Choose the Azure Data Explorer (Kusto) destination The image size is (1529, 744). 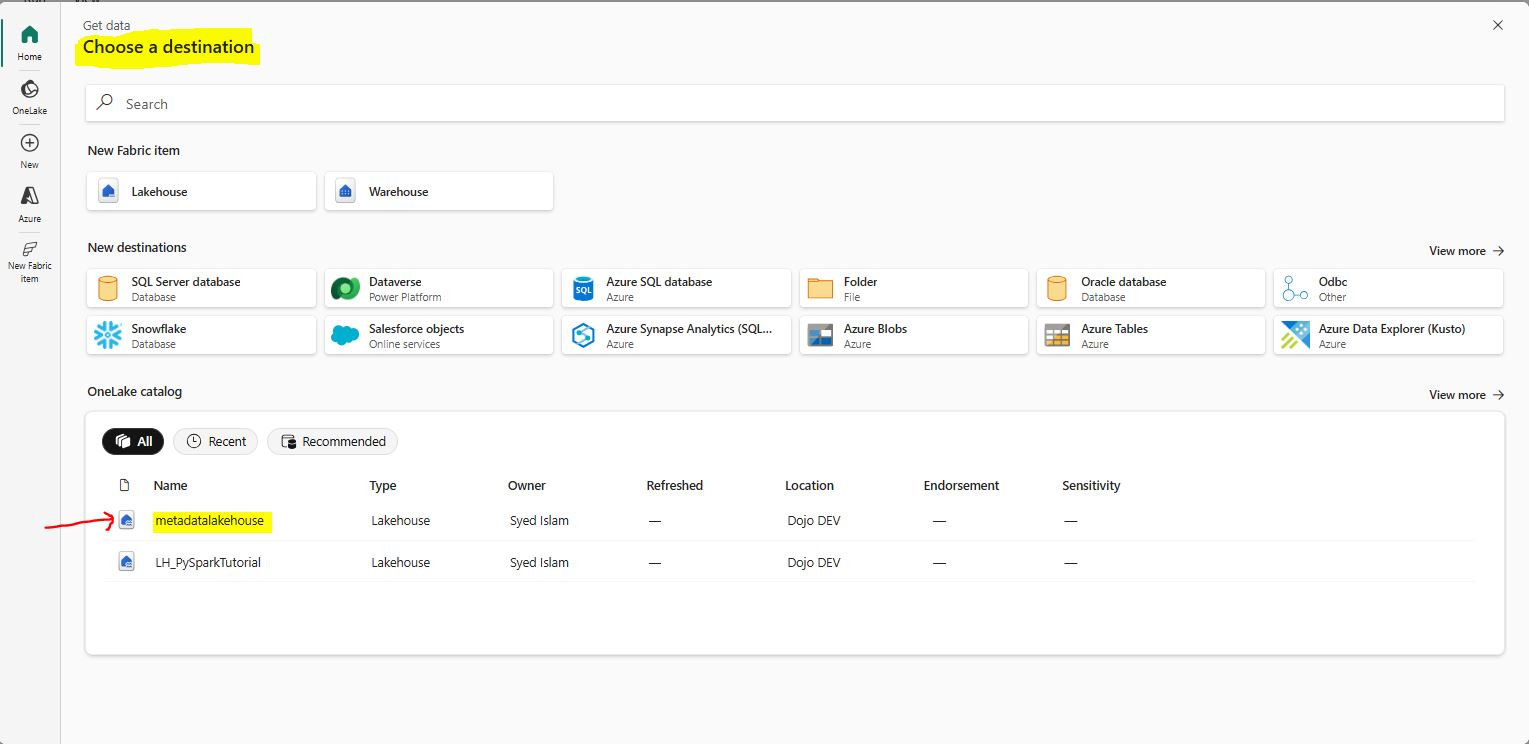[x=1388, y=335]
